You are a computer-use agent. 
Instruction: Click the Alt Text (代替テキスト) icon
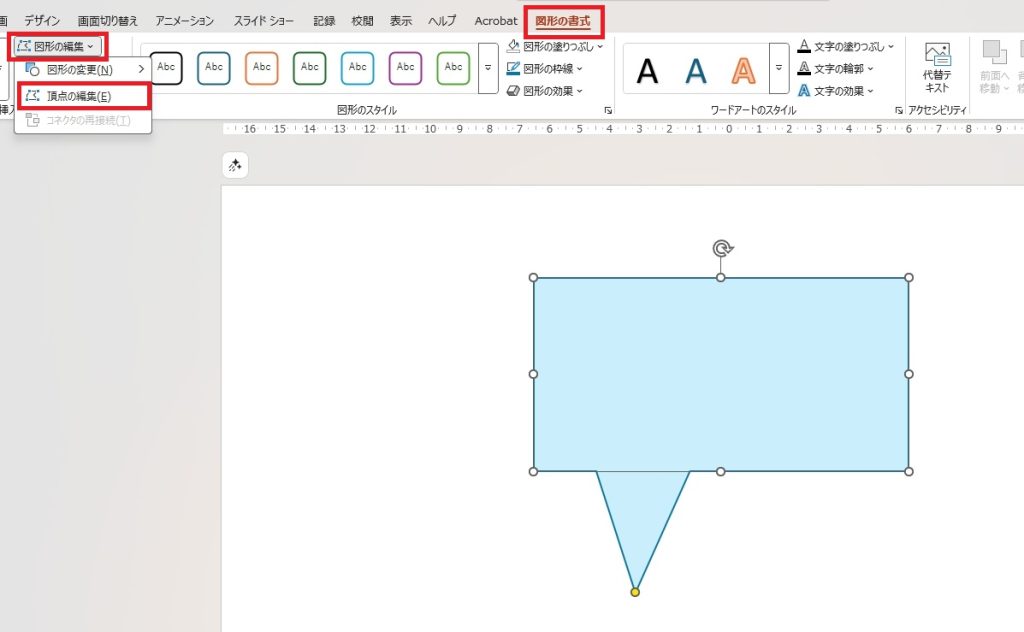tap(937, 58)
